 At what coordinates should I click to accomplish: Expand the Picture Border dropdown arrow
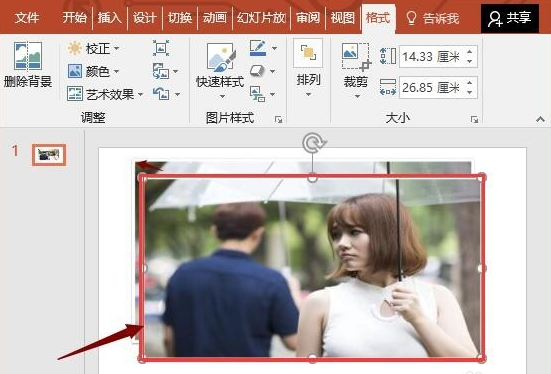[x=274, y=48]
